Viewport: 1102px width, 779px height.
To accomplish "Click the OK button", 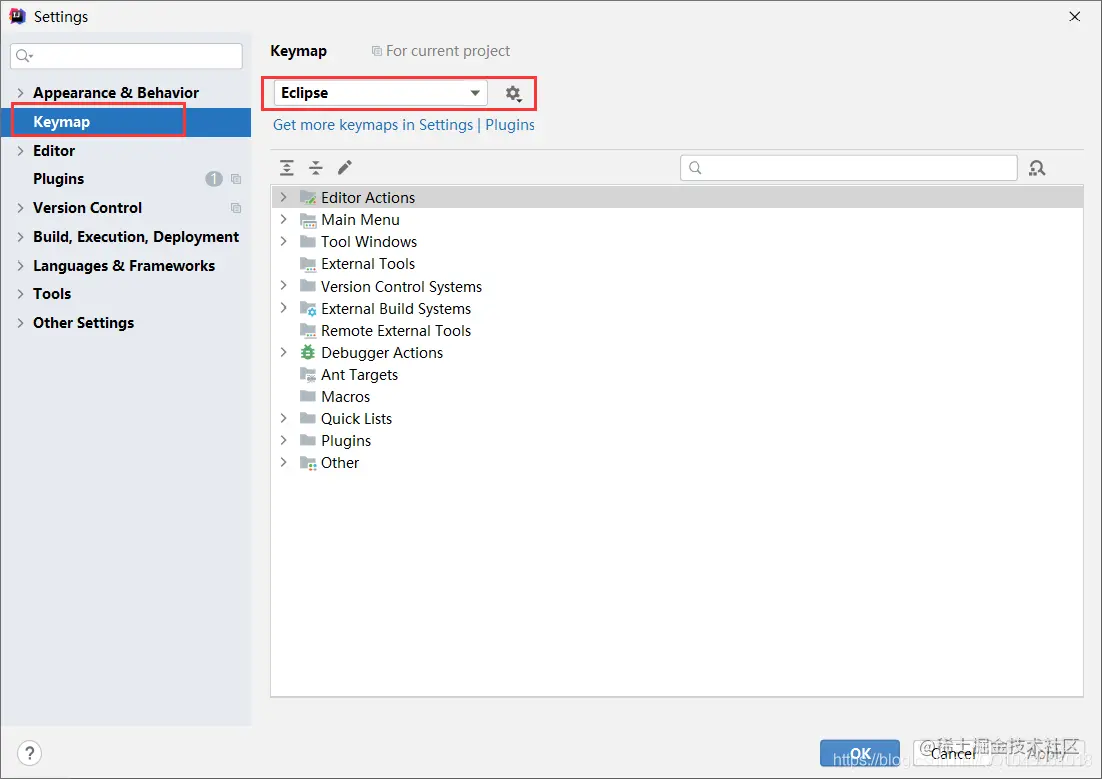I will point(860,753).
